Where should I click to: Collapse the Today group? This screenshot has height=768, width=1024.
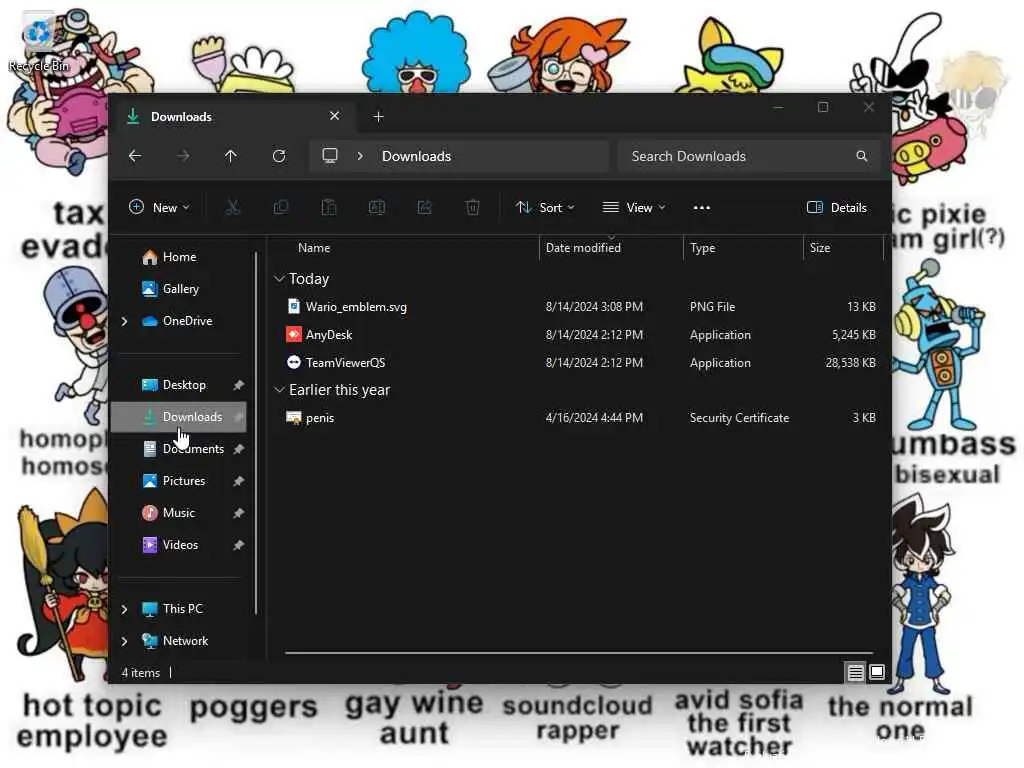click(279, 279)
